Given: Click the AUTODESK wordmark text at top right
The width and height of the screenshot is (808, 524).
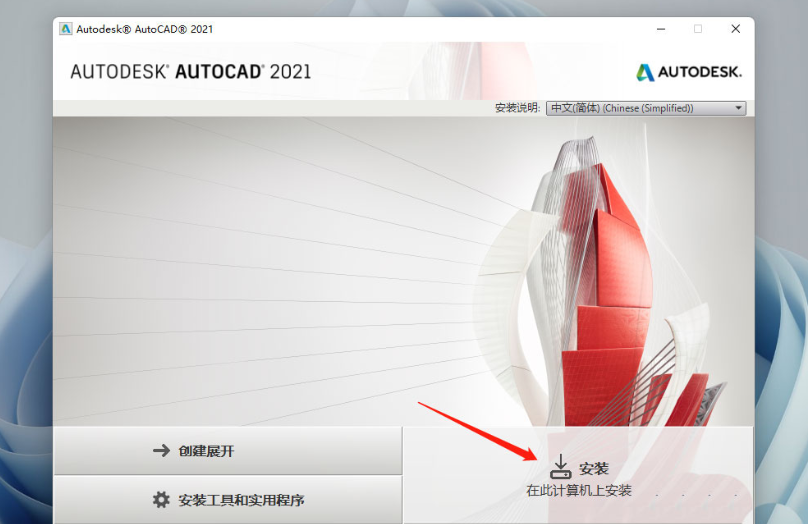Looking at the screenshot, I should [x=700, y=72].
